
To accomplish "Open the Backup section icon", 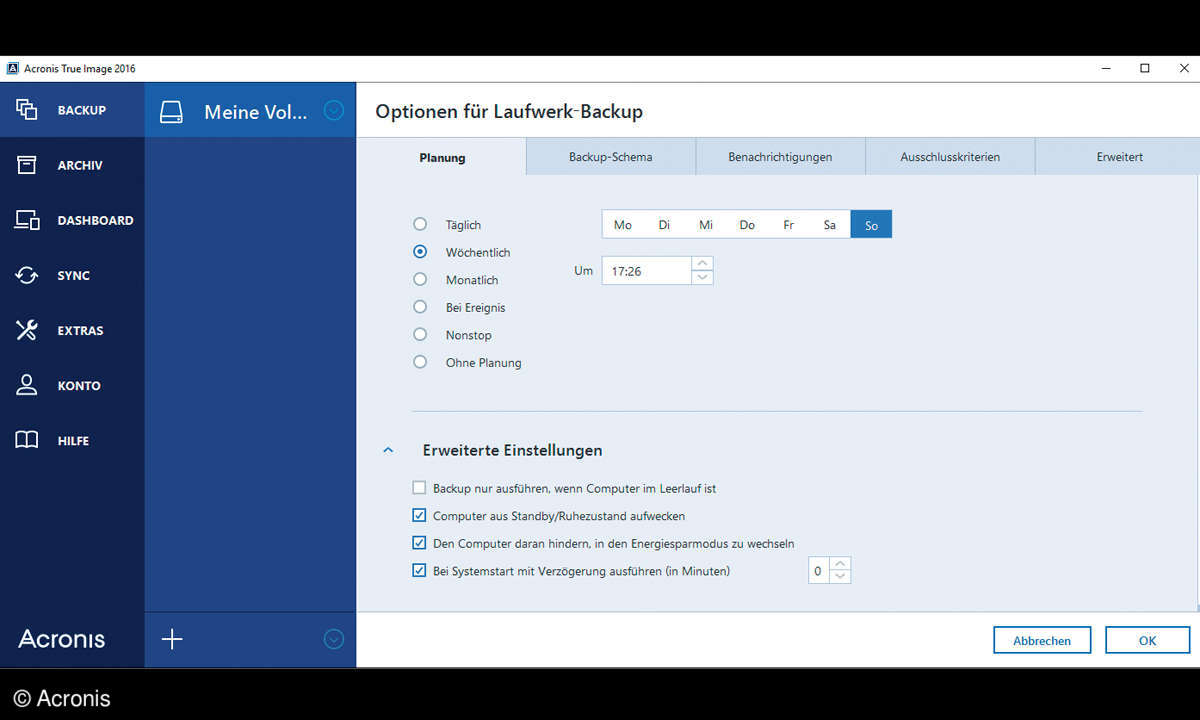I will click(27, 110).
